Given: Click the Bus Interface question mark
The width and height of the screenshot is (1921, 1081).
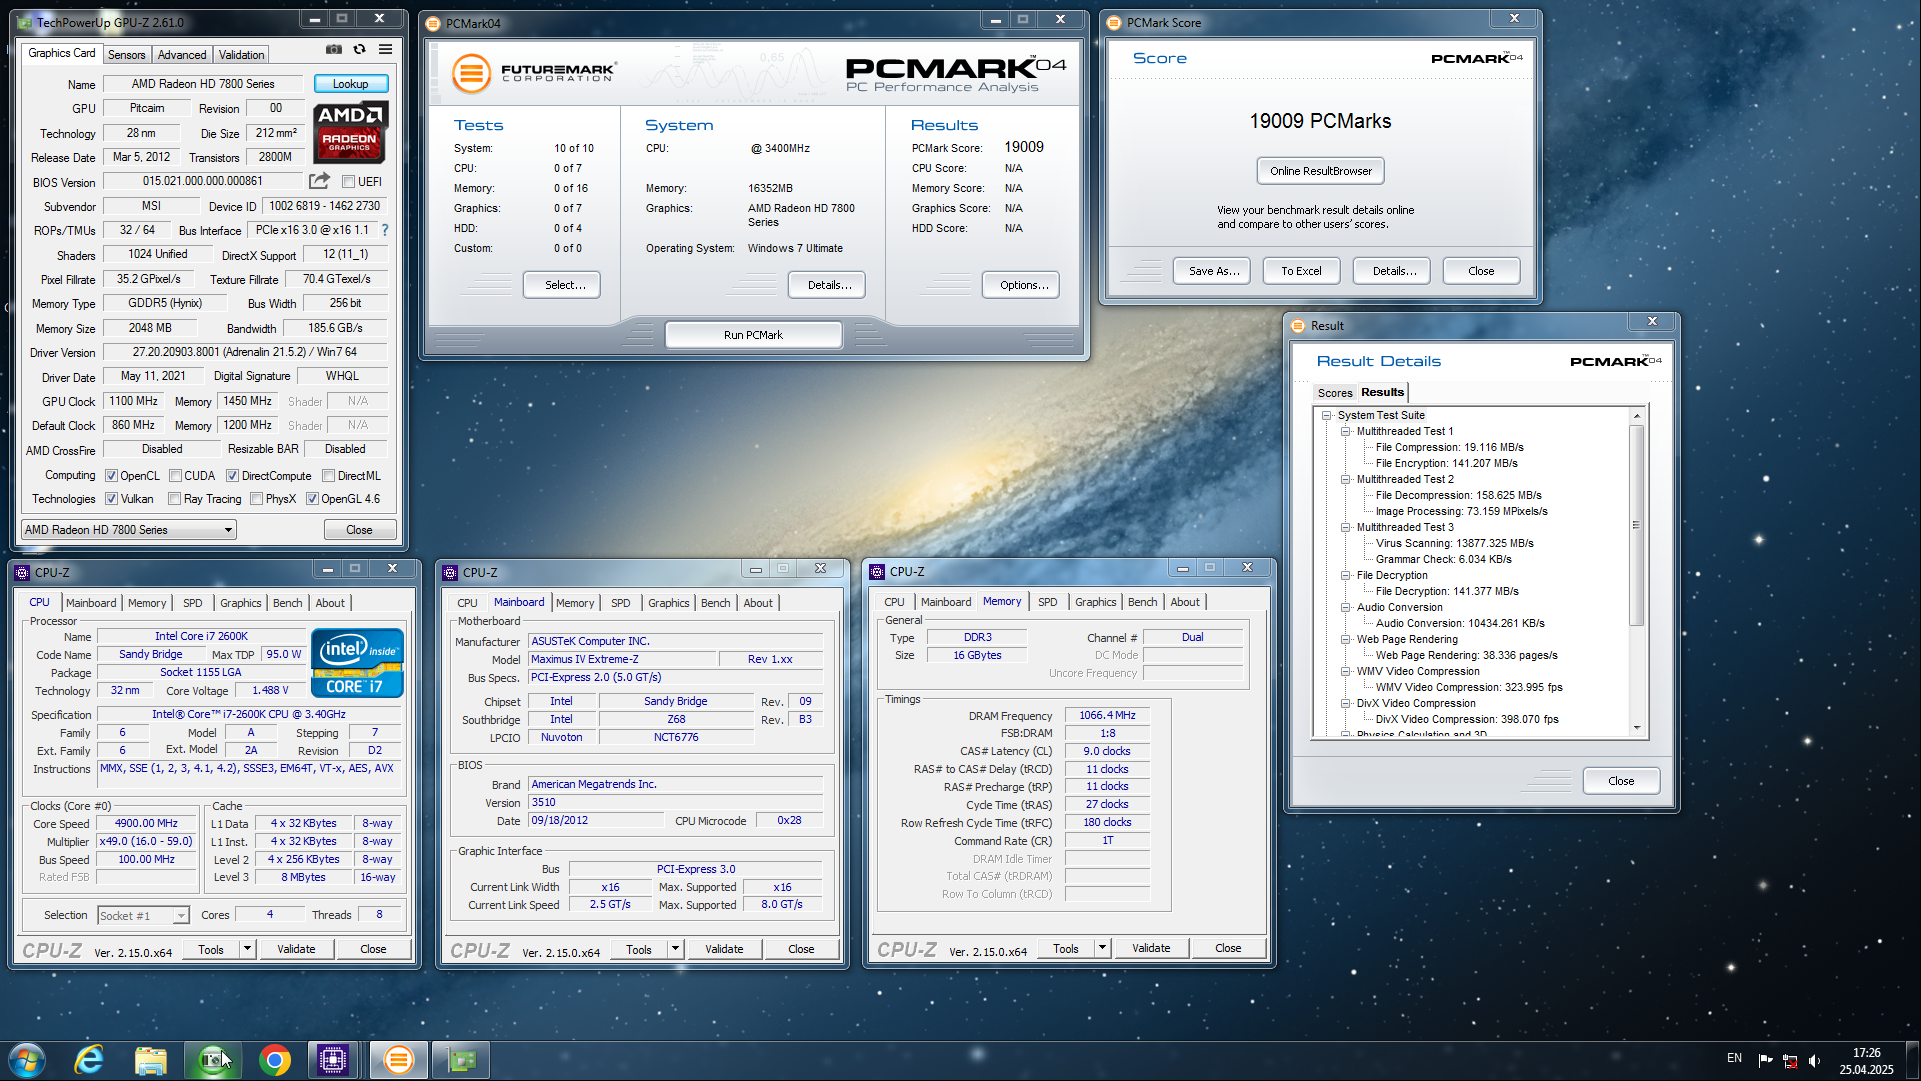Looking at the screenshot, I should click(x=385, y=230).
